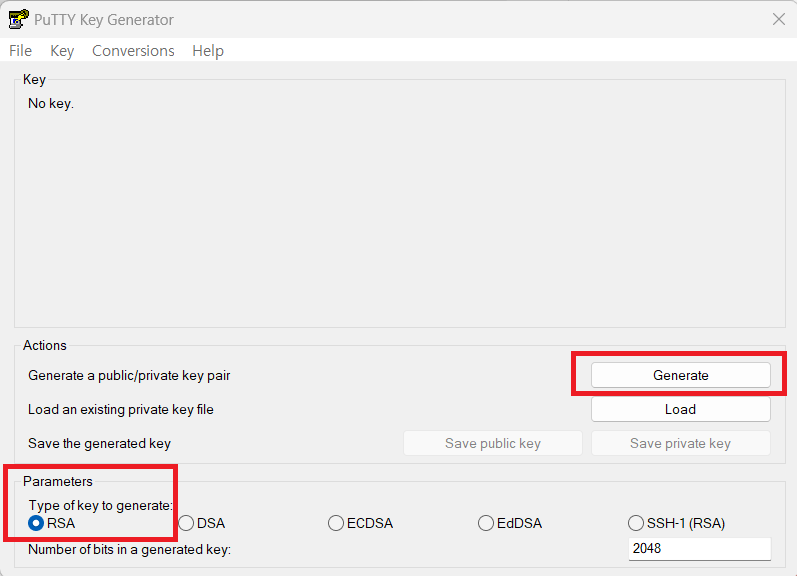The height and width of the screenshot is (576, 797).
Task: Click Load to open existing private key
Action: (681, 409)
